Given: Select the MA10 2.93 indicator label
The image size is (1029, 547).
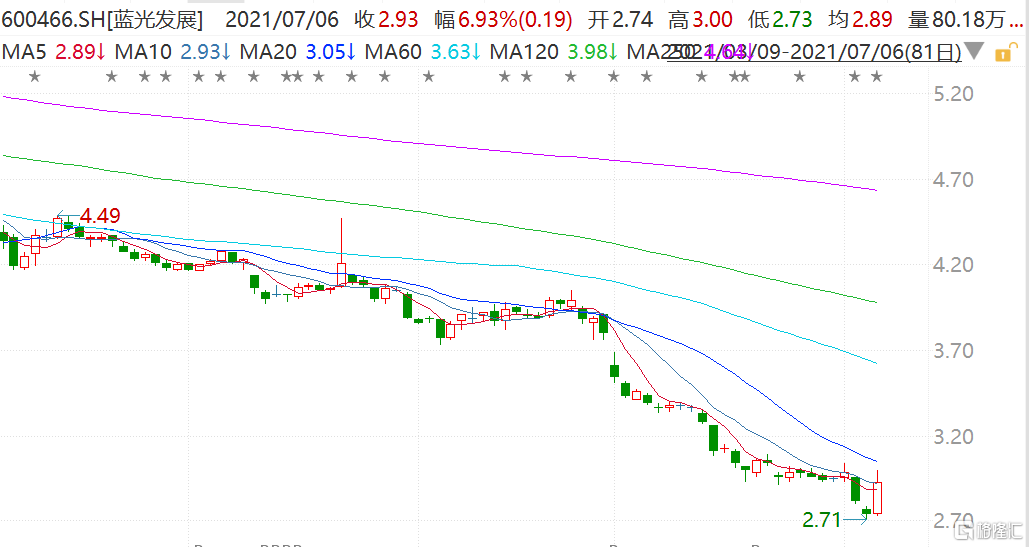Looking at the screenshot, I should 173,51.
